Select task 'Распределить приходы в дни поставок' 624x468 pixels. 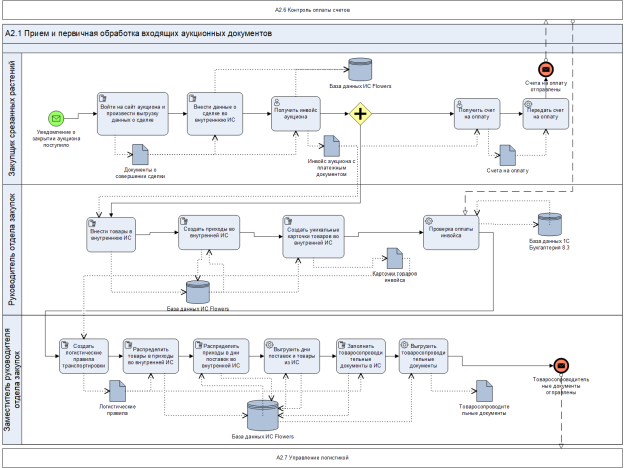coord(221,356)
